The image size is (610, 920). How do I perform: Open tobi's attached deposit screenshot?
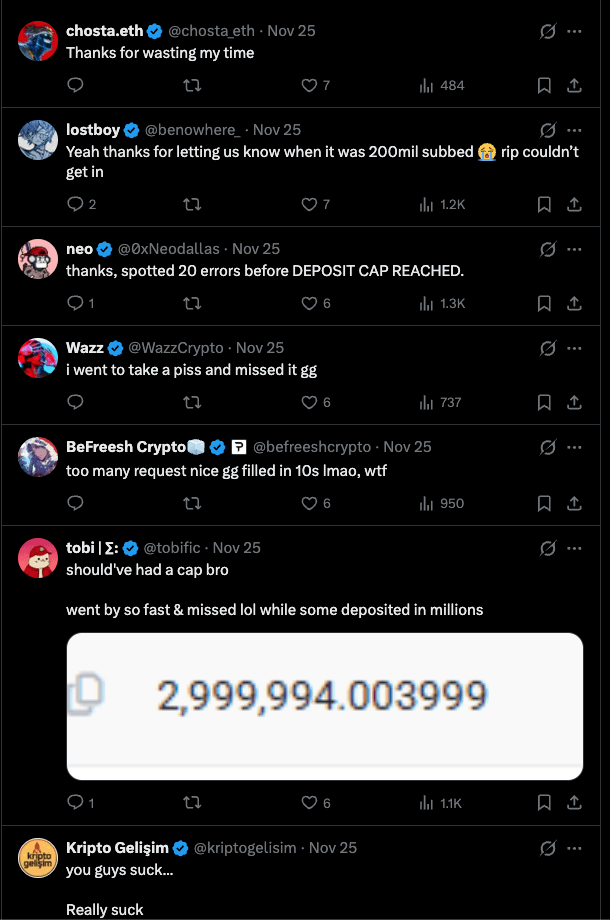tap(324, 706)
